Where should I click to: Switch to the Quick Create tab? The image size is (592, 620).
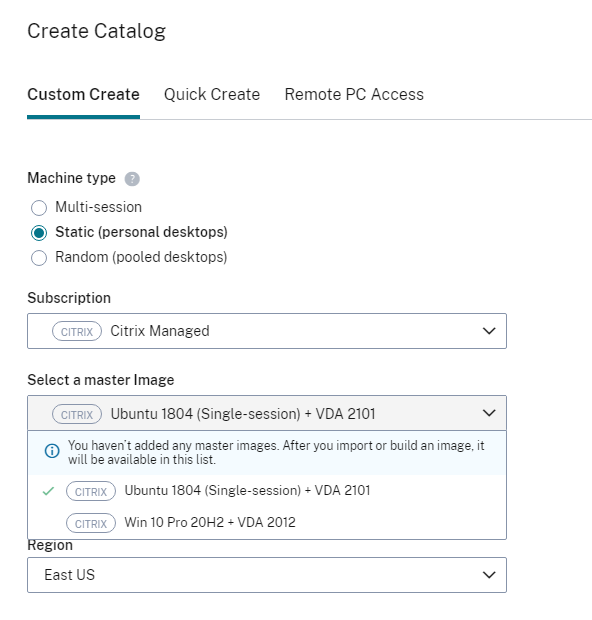212,95
